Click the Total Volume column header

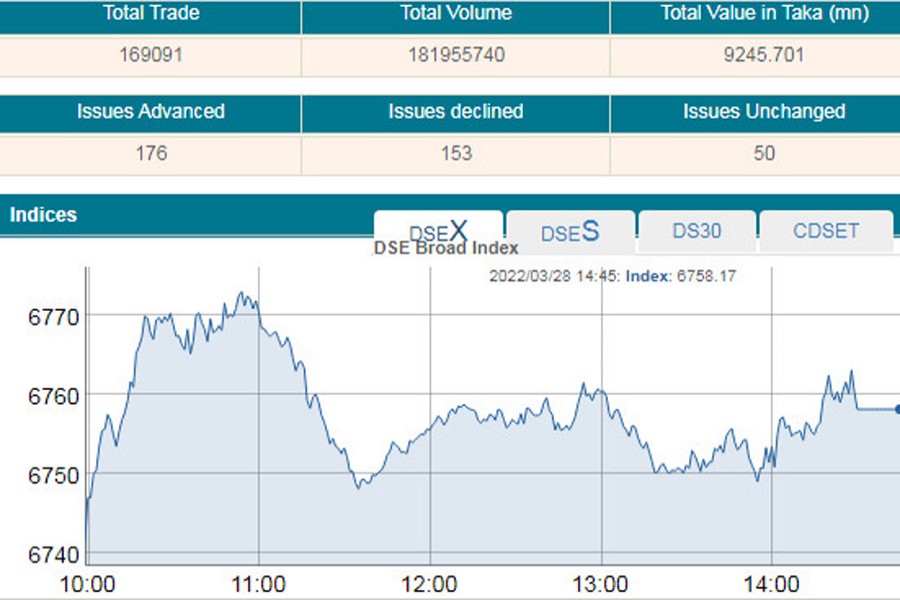coord(455,14)
